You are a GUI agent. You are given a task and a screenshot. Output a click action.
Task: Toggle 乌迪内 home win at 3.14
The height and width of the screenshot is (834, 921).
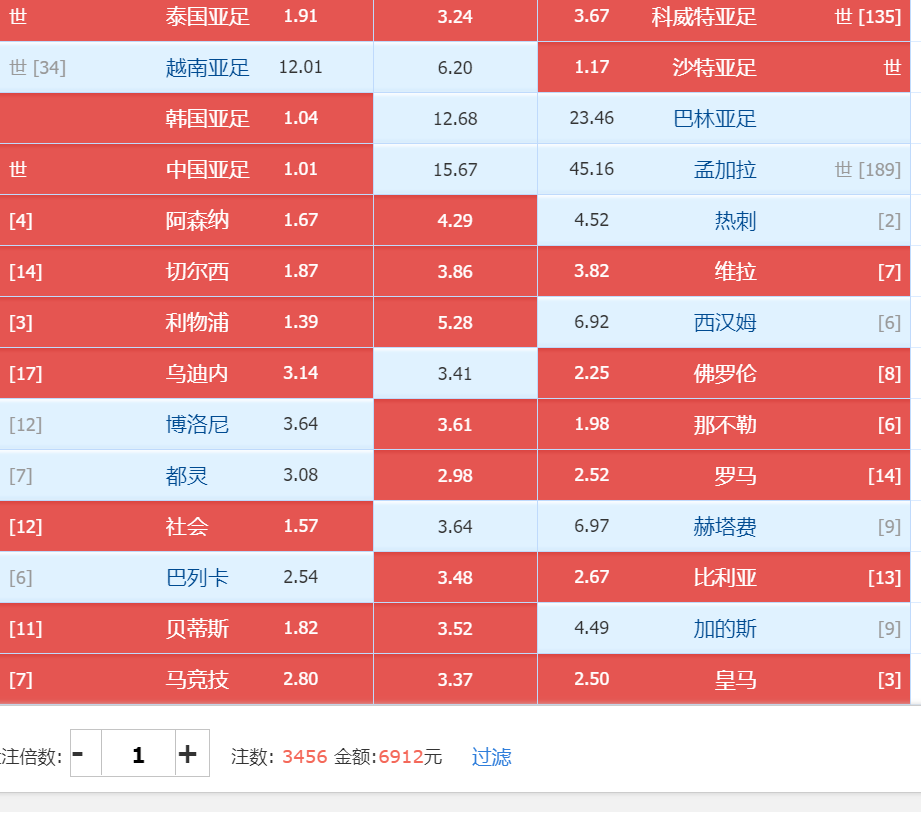[186, 374]
